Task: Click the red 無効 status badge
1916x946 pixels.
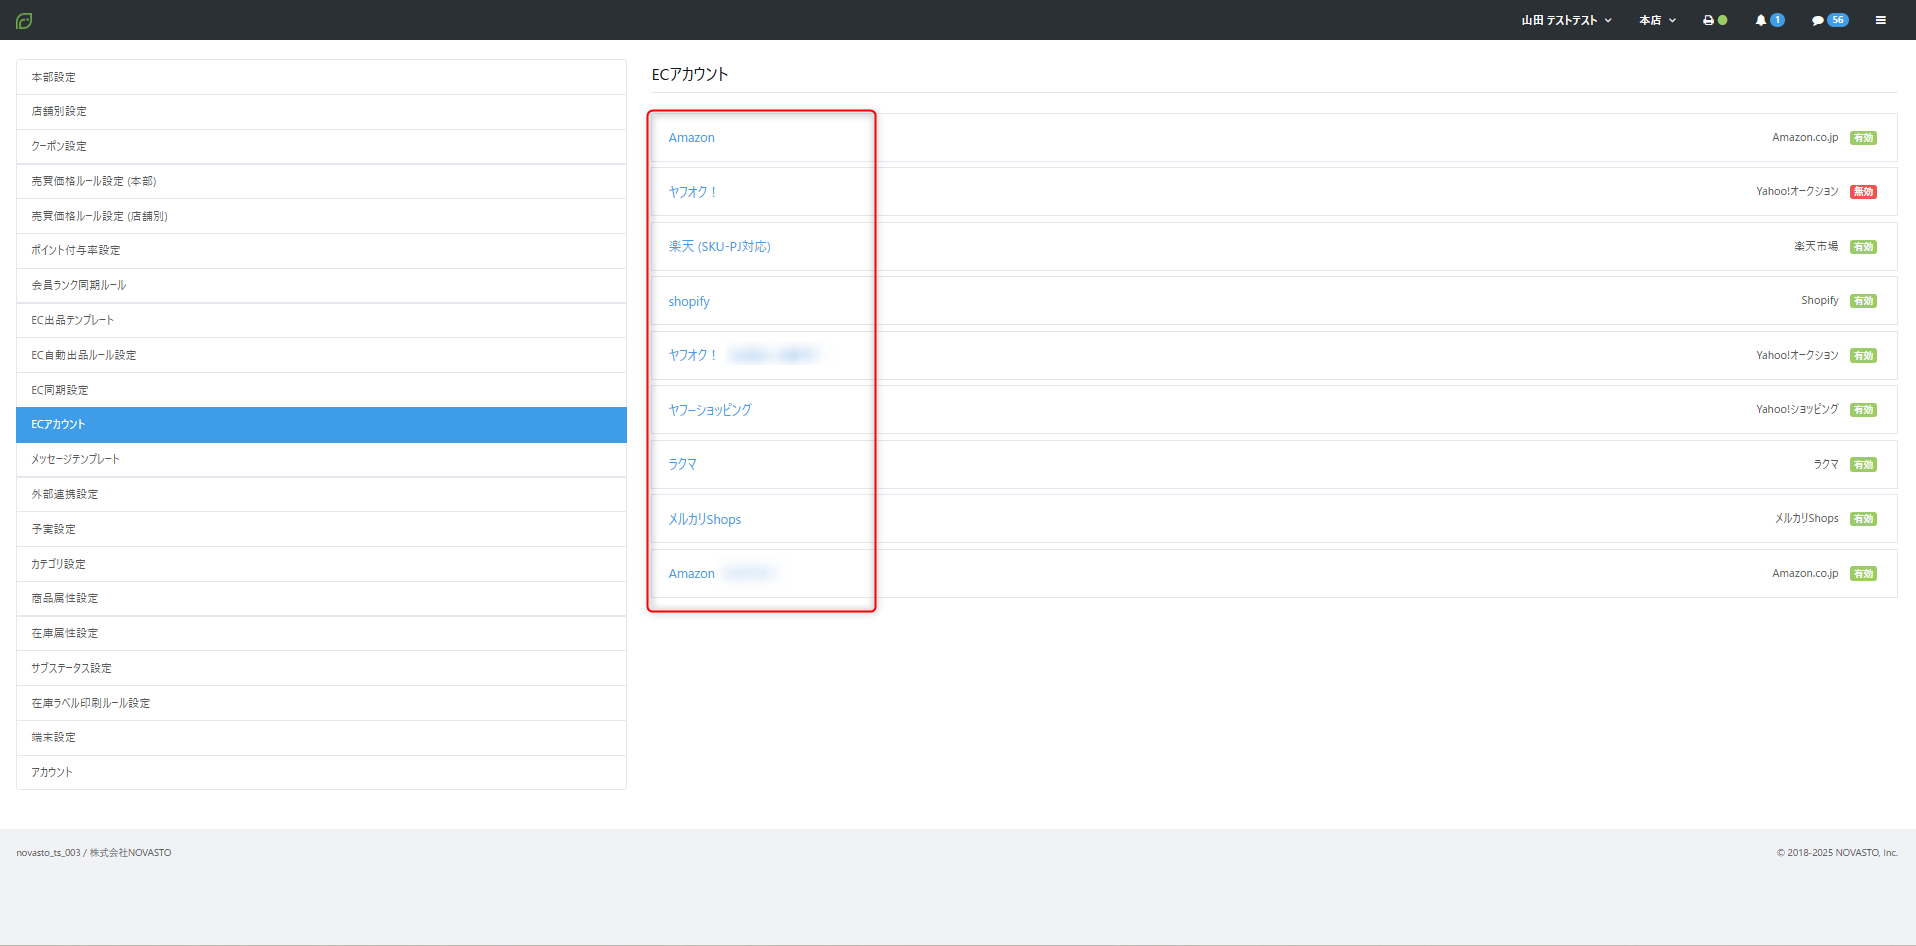Action: (x=1863, y=192)
